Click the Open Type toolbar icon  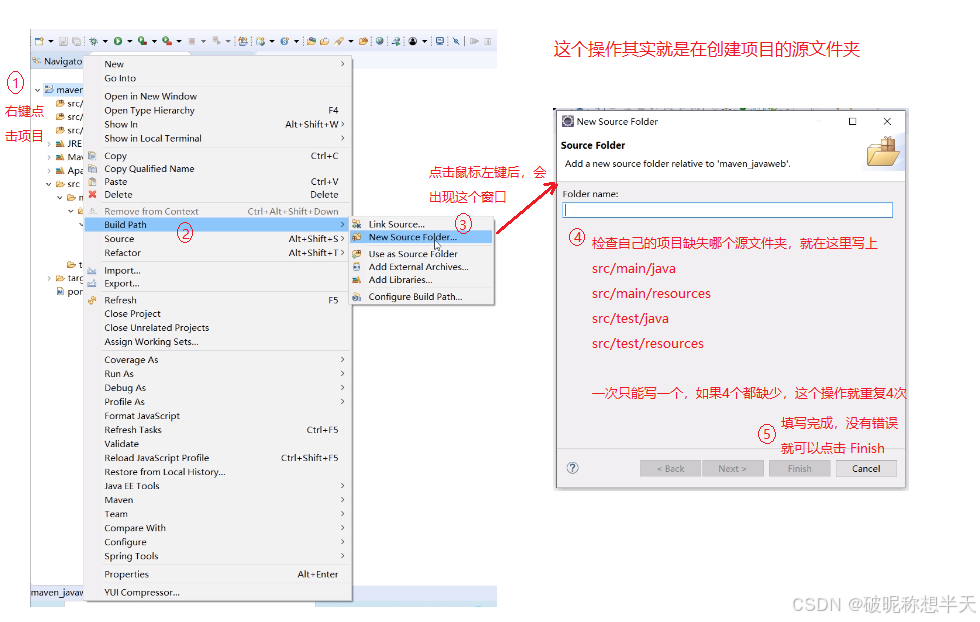click(x=311, y=41)
